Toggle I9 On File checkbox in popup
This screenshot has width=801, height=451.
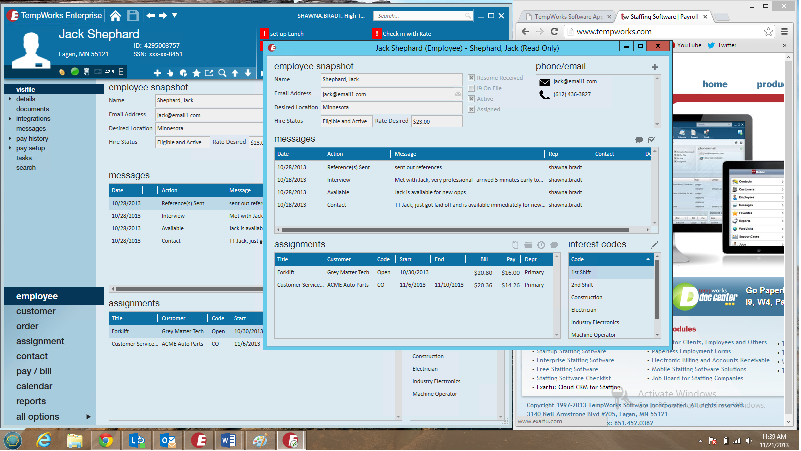(x=472, y=88)
